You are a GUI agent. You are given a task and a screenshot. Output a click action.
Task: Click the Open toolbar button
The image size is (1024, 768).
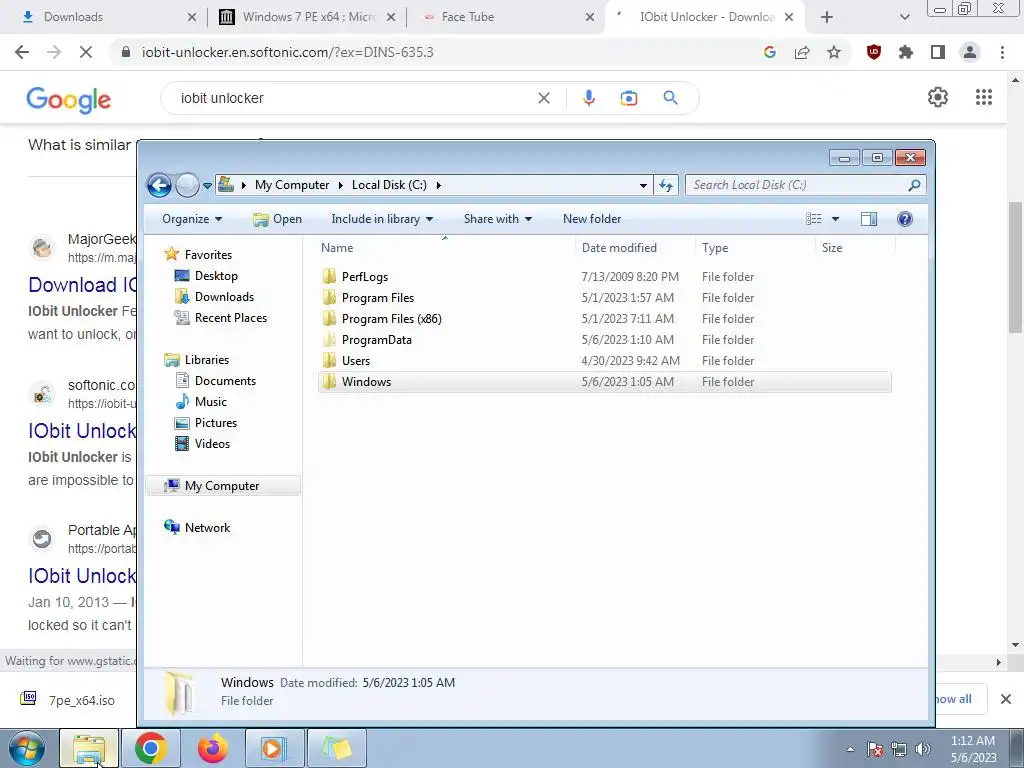[278, 219]
